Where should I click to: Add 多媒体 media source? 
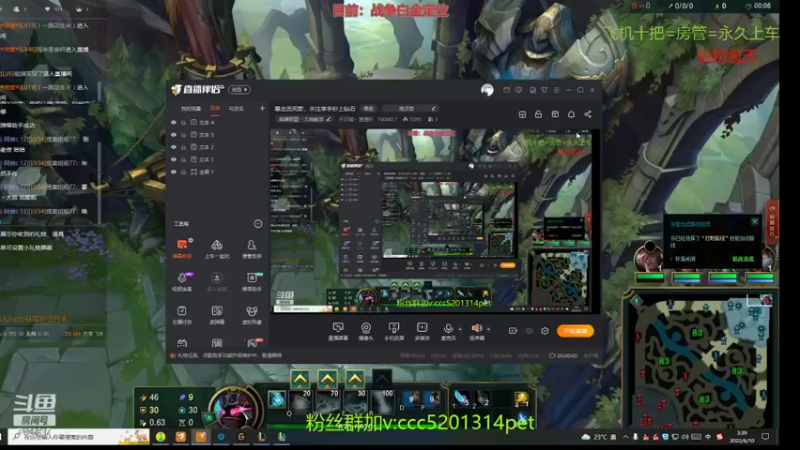pyautogui.click(x=422, y=331)
